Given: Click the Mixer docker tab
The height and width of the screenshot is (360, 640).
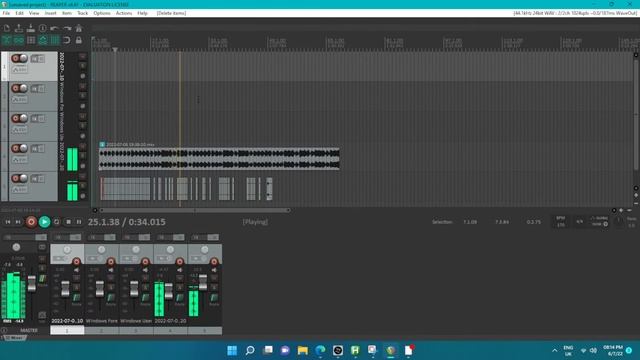Looking at the screenshot, I should [x=14, y=338].
